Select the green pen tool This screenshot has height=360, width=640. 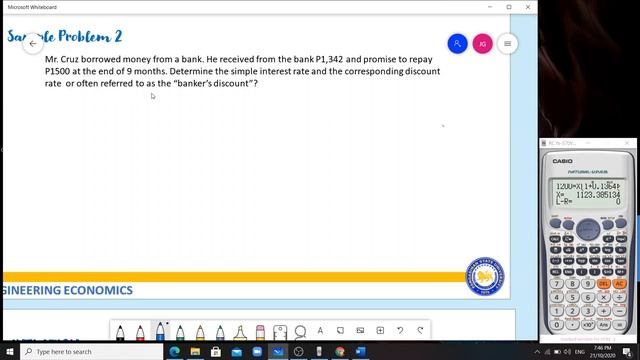coord(180,332)
